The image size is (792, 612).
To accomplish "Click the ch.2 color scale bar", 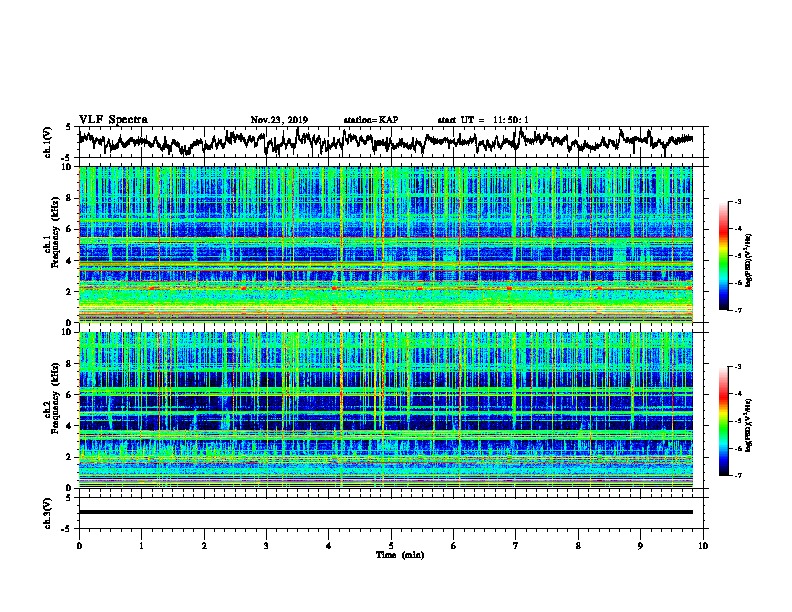I will pos(723,421).
